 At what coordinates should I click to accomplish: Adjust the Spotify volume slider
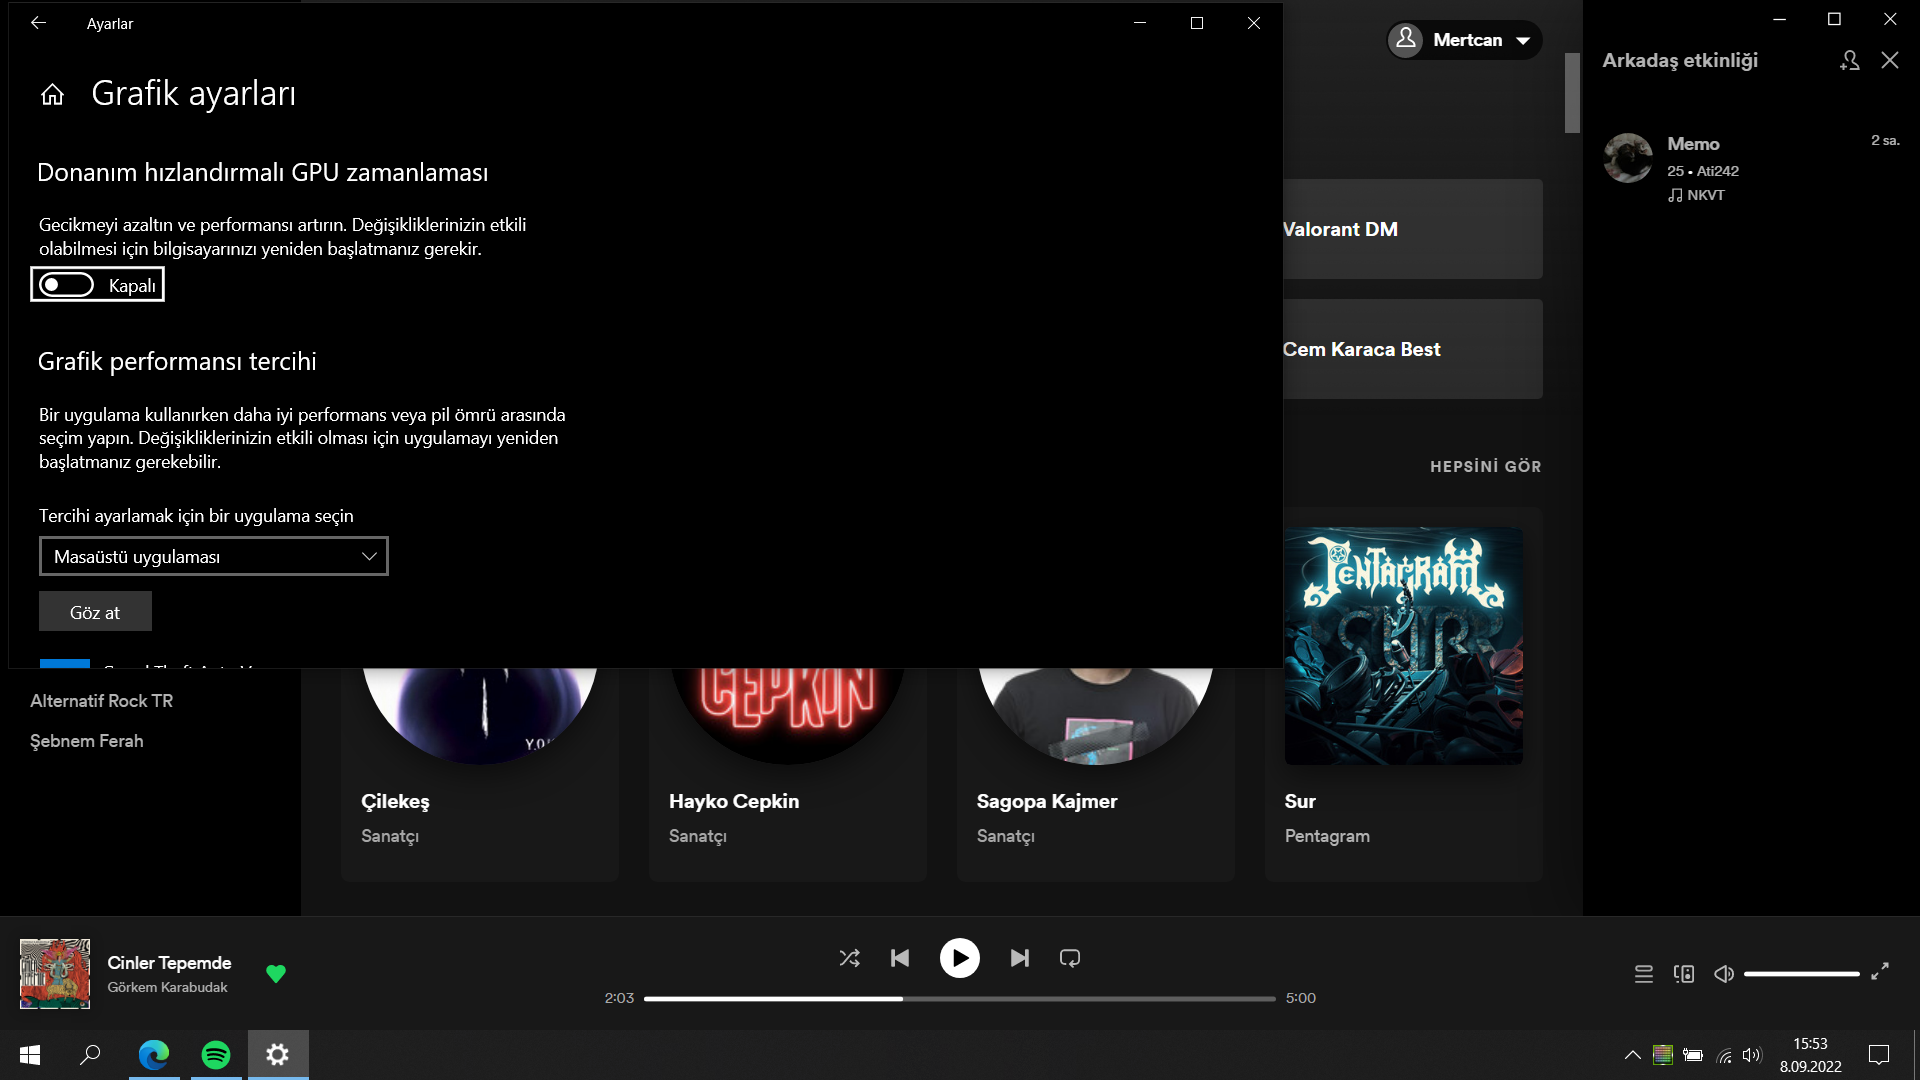tap(1802, 973)
